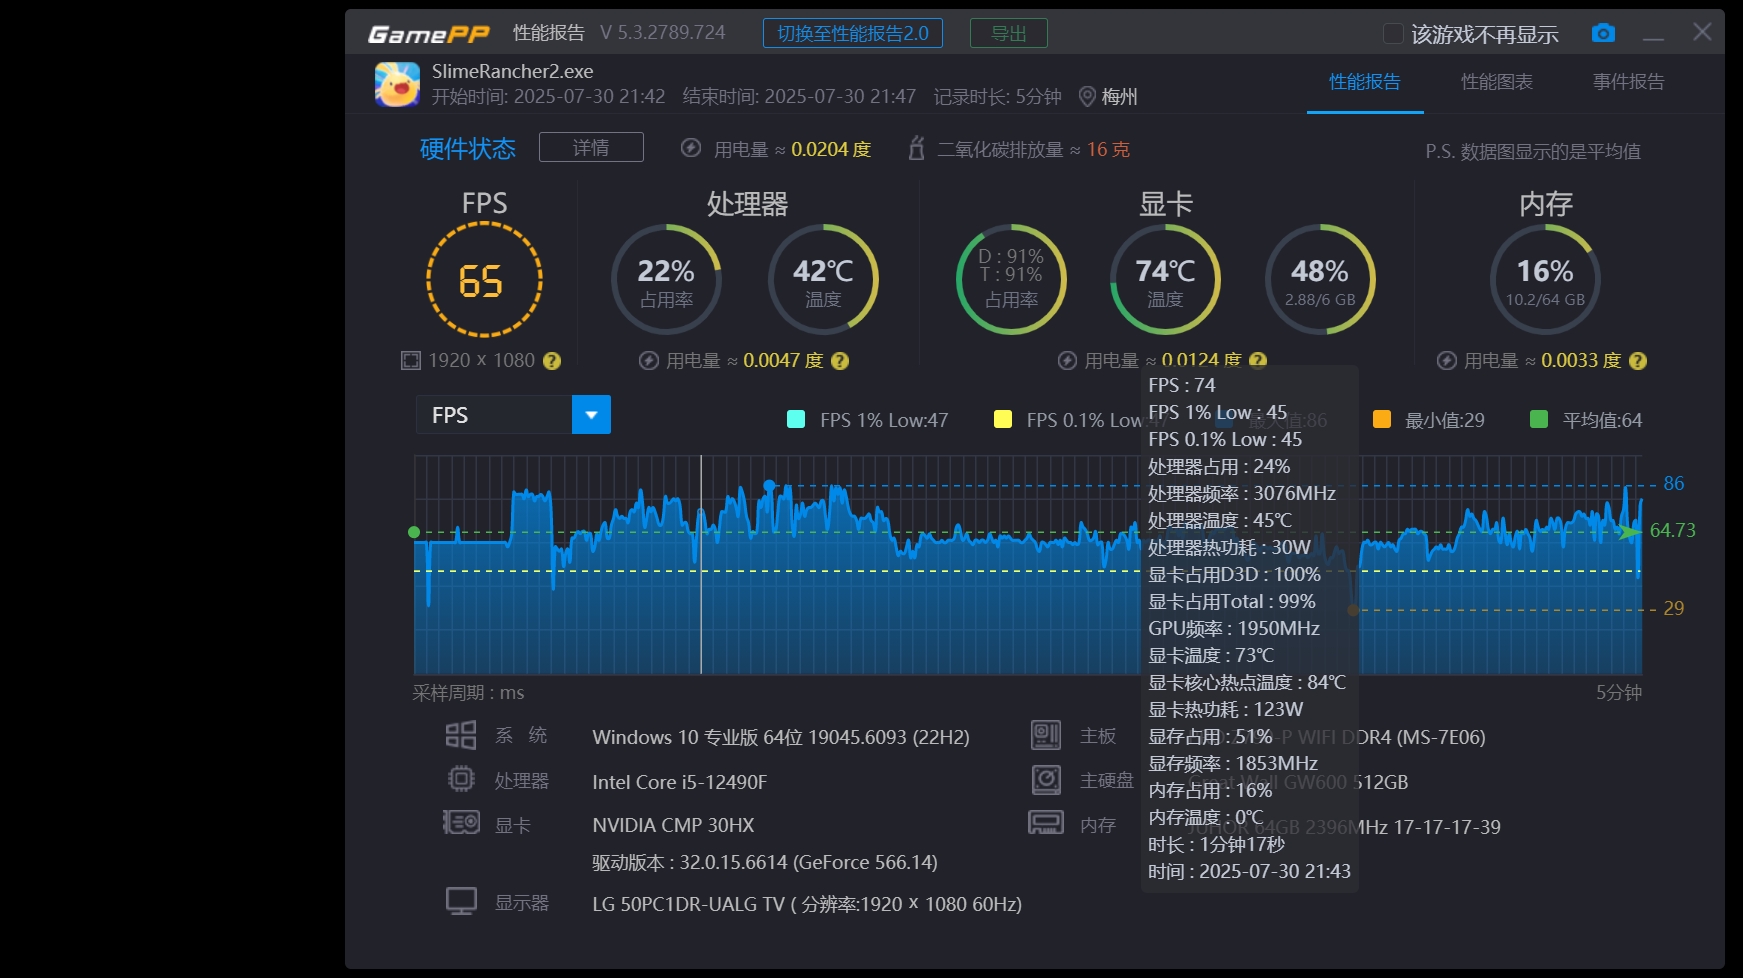Click the CPU 42℃ temperature gauge
Screen dimensions: 1743x978
[x=823, y=279]
